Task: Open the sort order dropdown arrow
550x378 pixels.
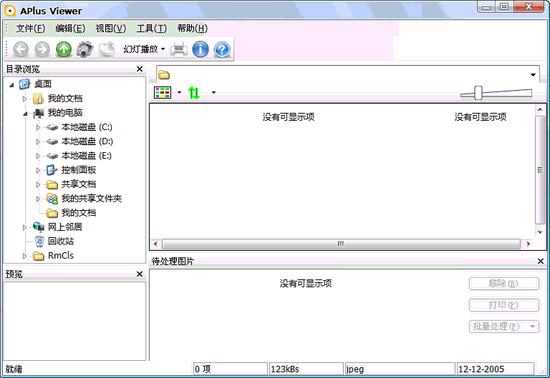Action: click(x=213, y=93)
